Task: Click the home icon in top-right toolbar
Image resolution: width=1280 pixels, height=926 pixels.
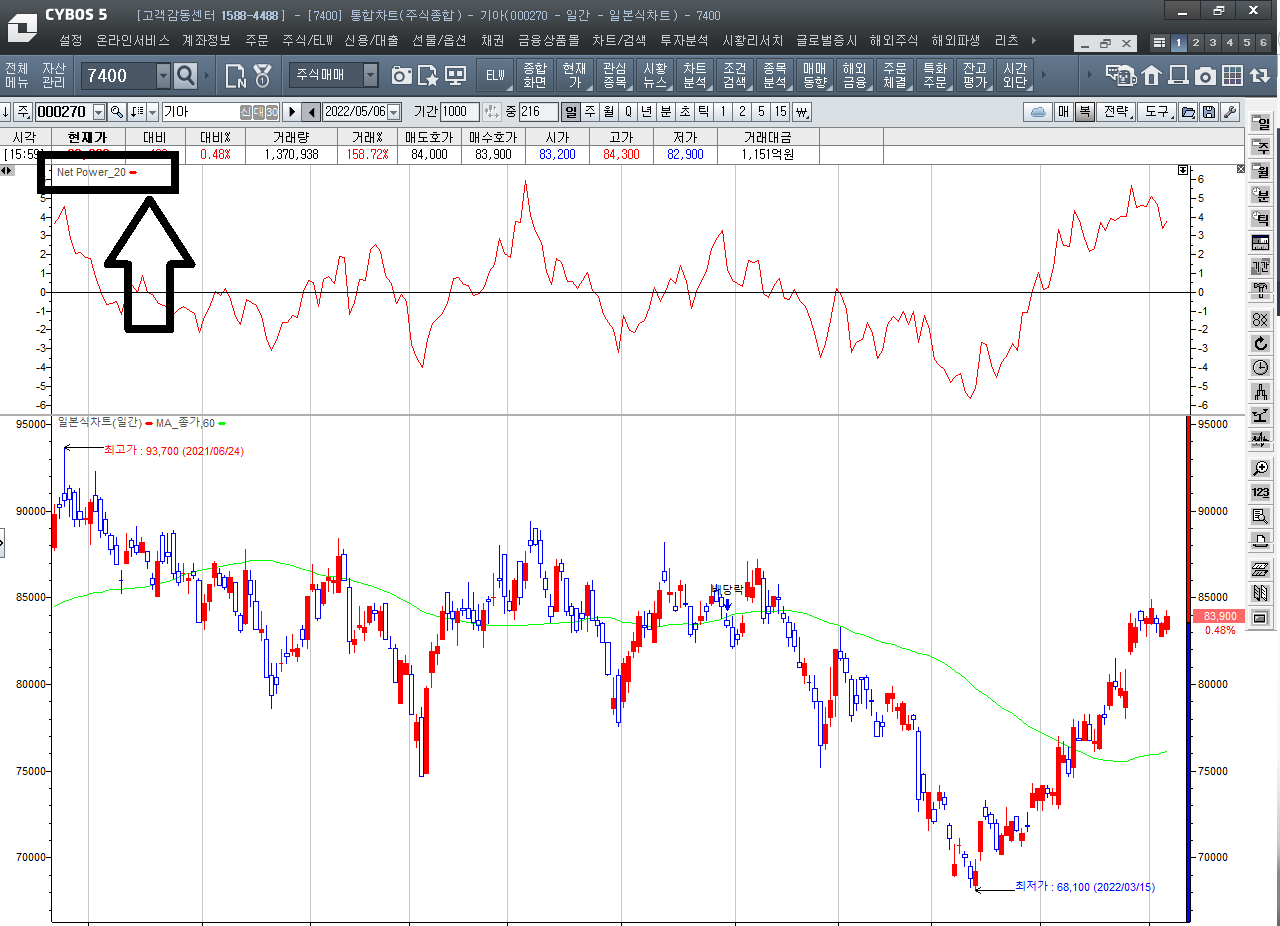Action: (1151, 76)
